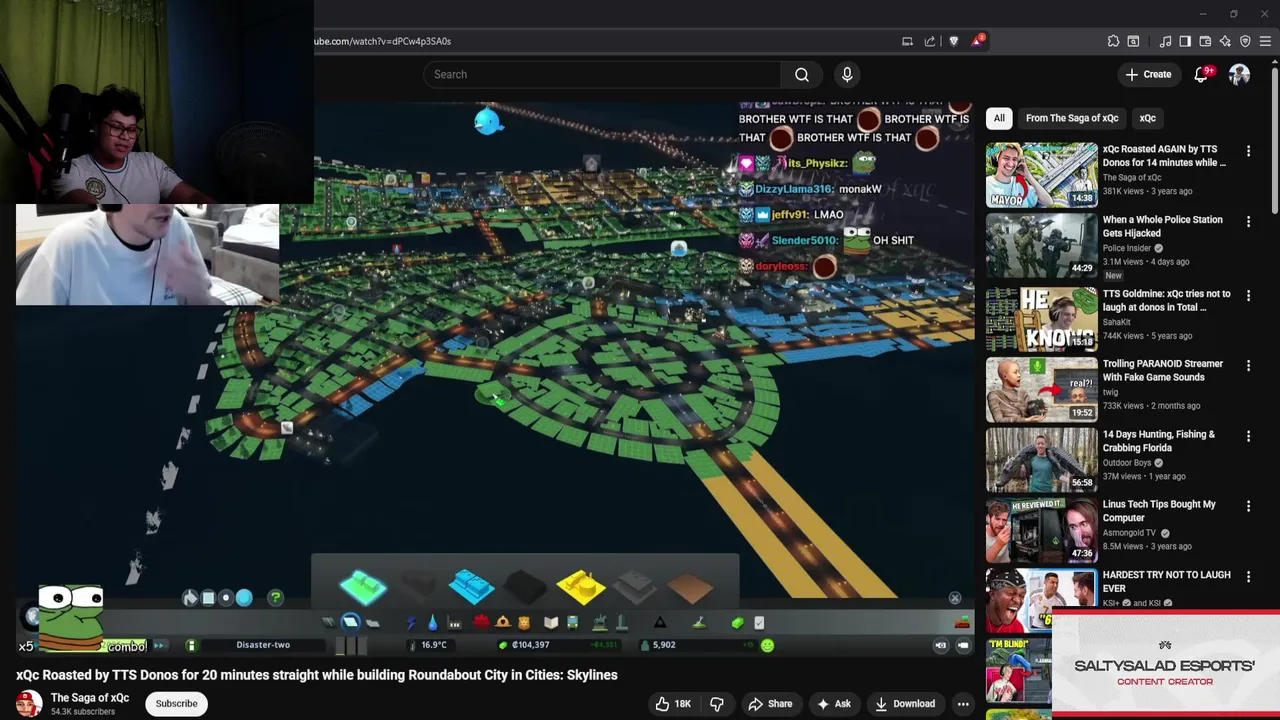The height and width of the screenshot is (720, 1280).
Task: Open Brave Shields lion icon
Action: pos(953,41)
